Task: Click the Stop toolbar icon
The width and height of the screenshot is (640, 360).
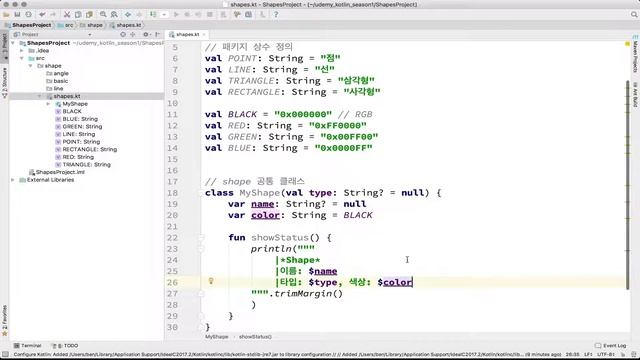Action: [x=210, y=15]
